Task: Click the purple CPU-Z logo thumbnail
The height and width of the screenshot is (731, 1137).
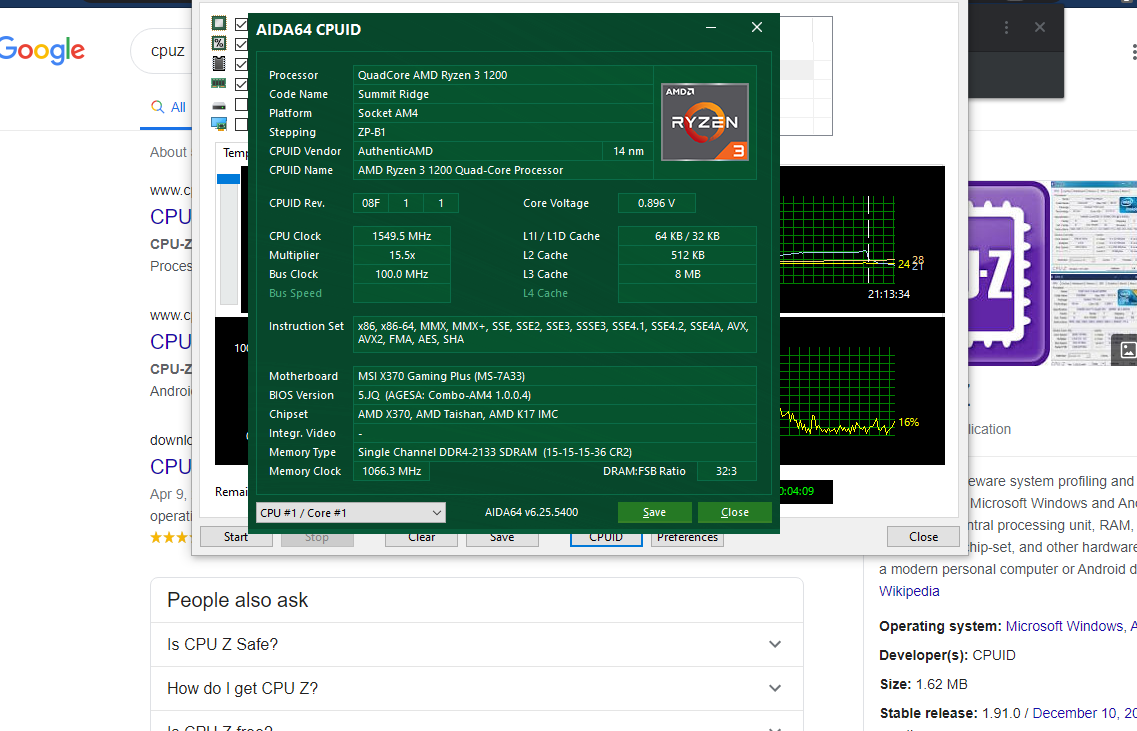Action: click(1008, 273)
